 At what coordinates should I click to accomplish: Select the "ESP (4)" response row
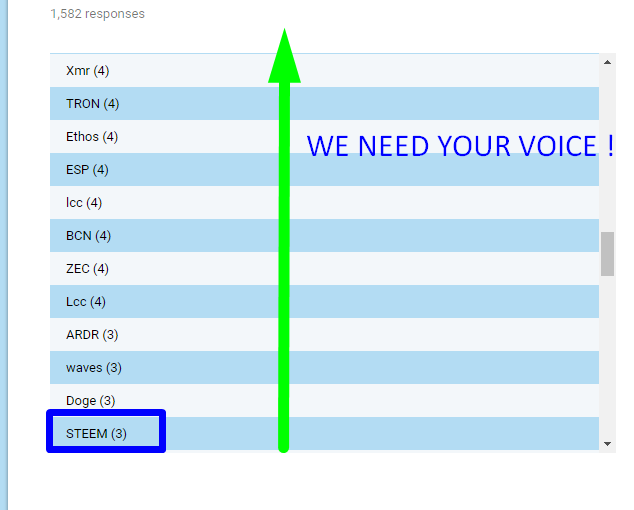tap(324, 170)
